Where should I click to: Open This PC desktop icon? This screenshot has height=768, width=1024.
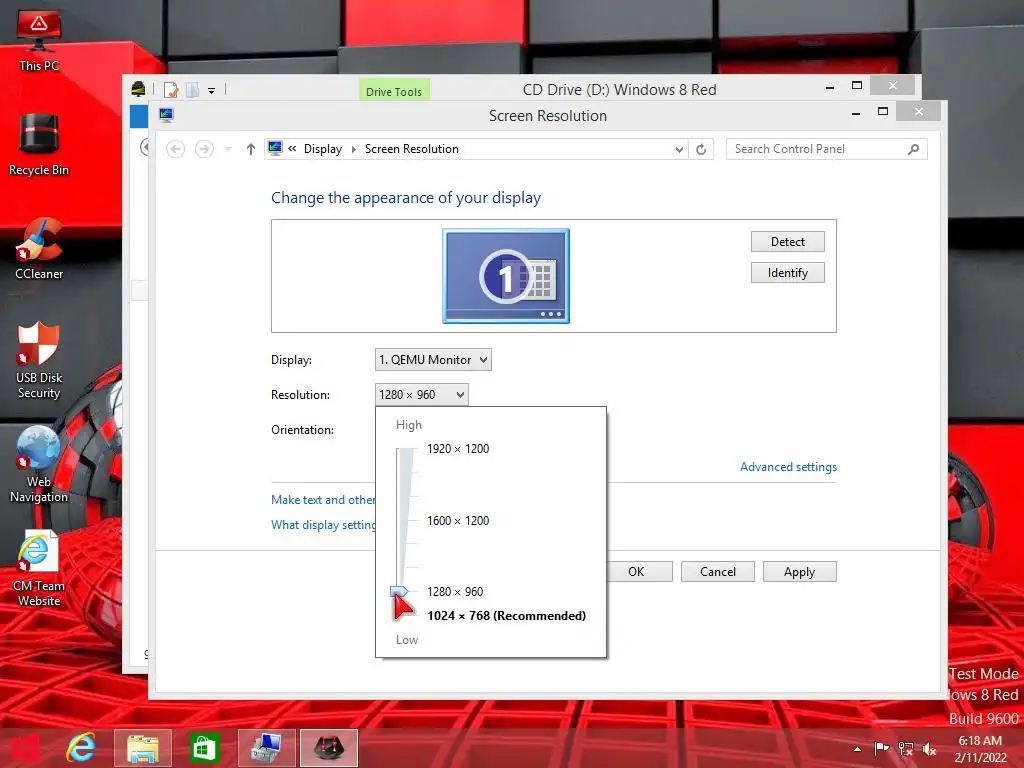click(x=39, y=41)
